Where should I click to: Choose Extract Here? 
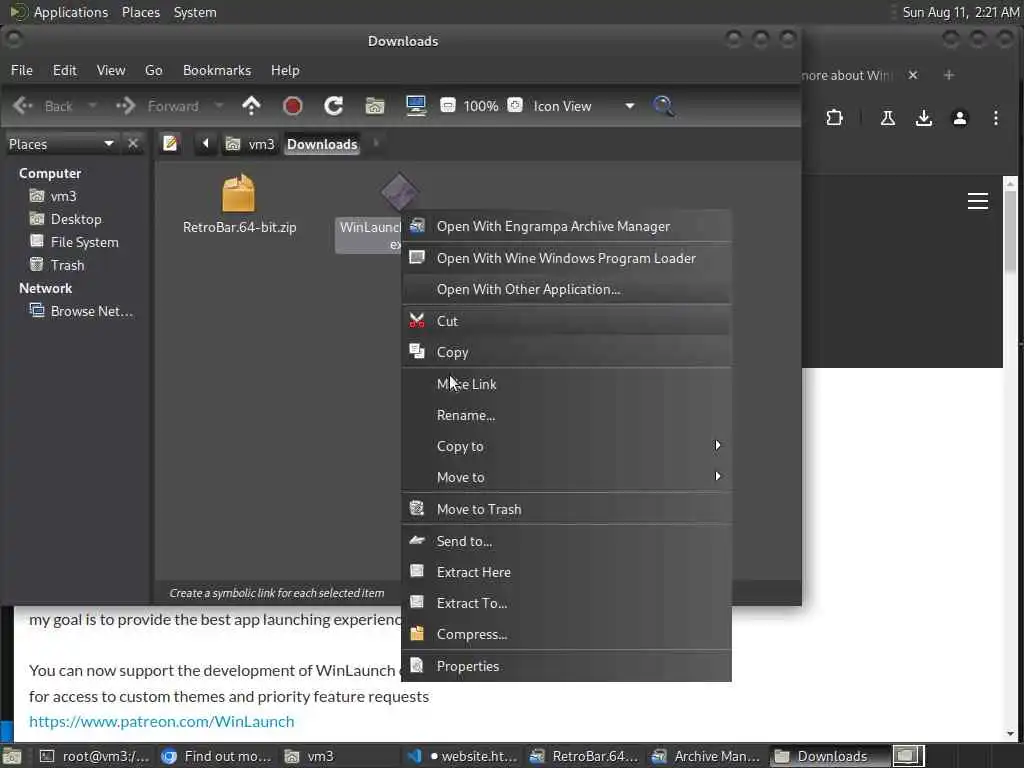tap(566, 572)
